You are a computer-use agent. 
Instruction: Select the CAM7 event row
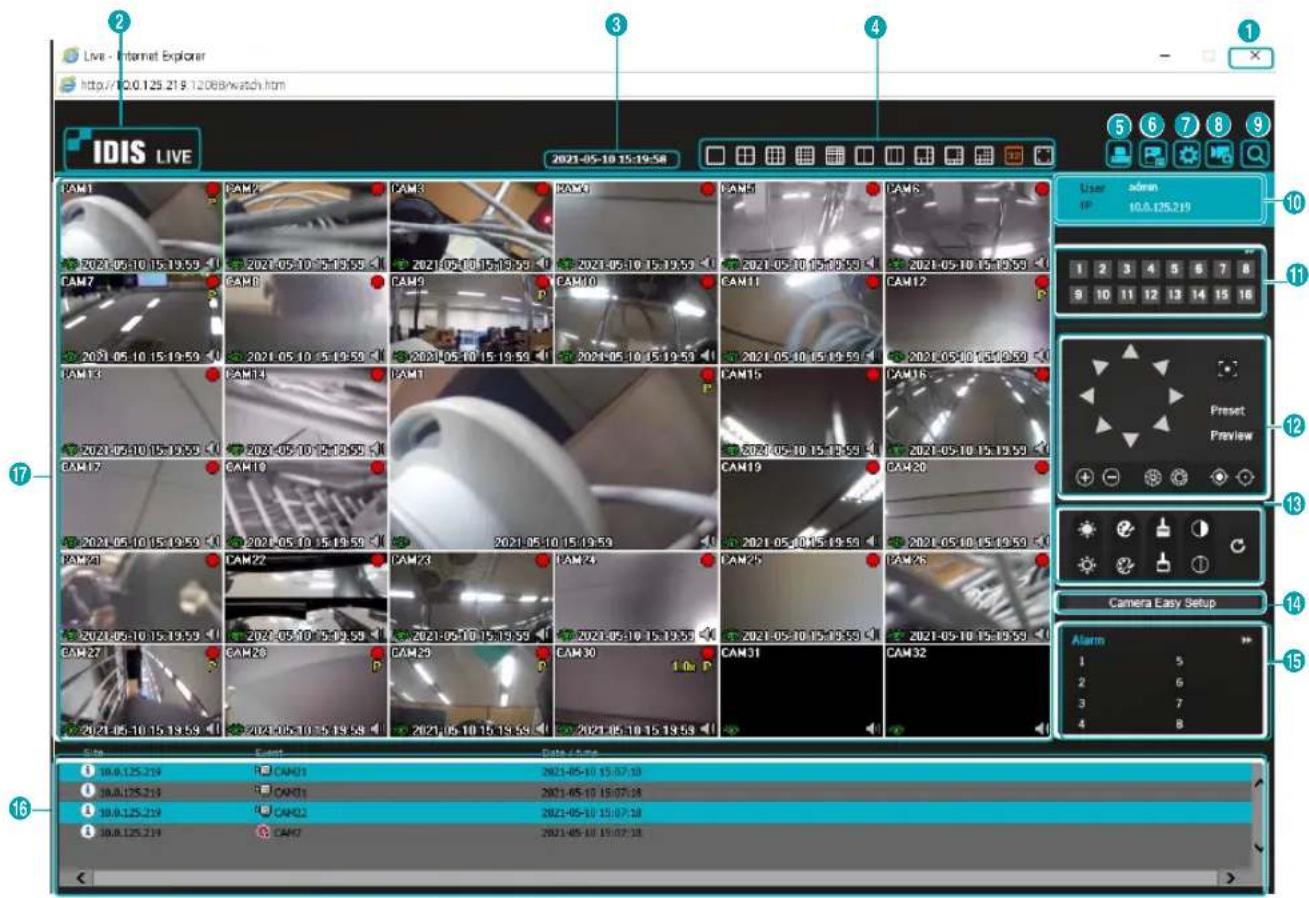(x=654, y=832)
